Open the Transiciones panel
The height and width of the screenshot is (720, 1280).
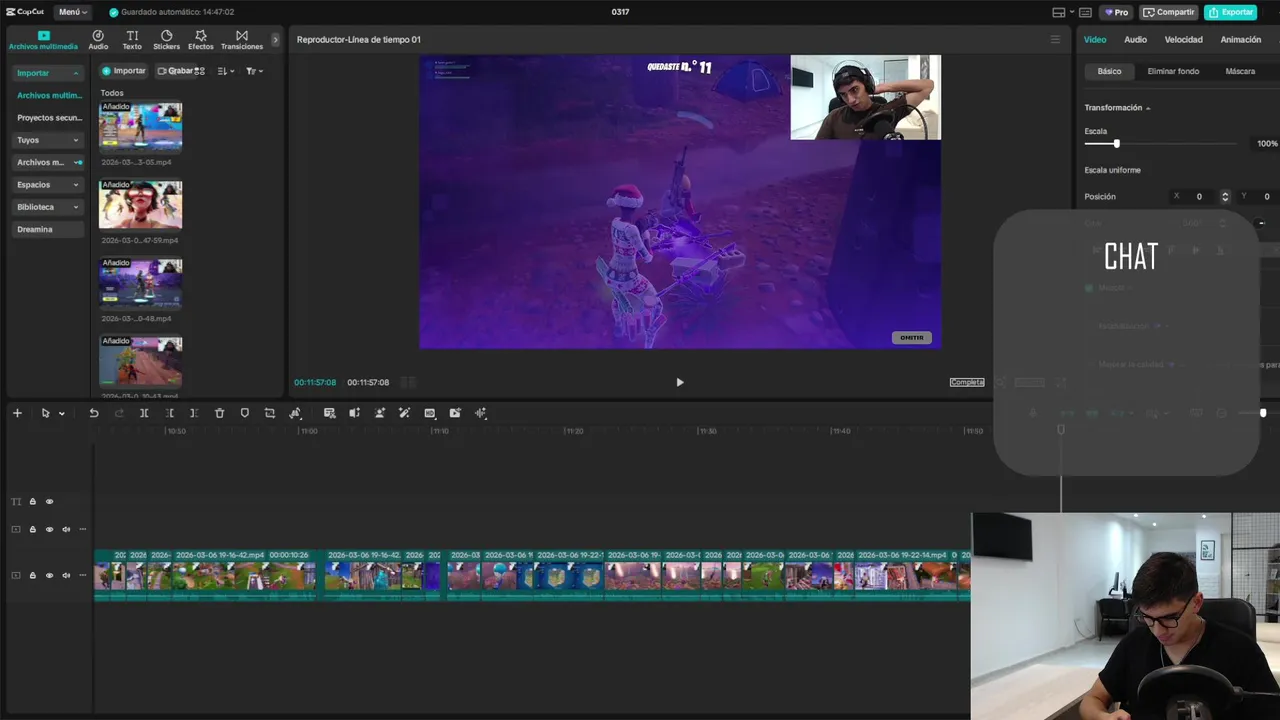[242, 40]
